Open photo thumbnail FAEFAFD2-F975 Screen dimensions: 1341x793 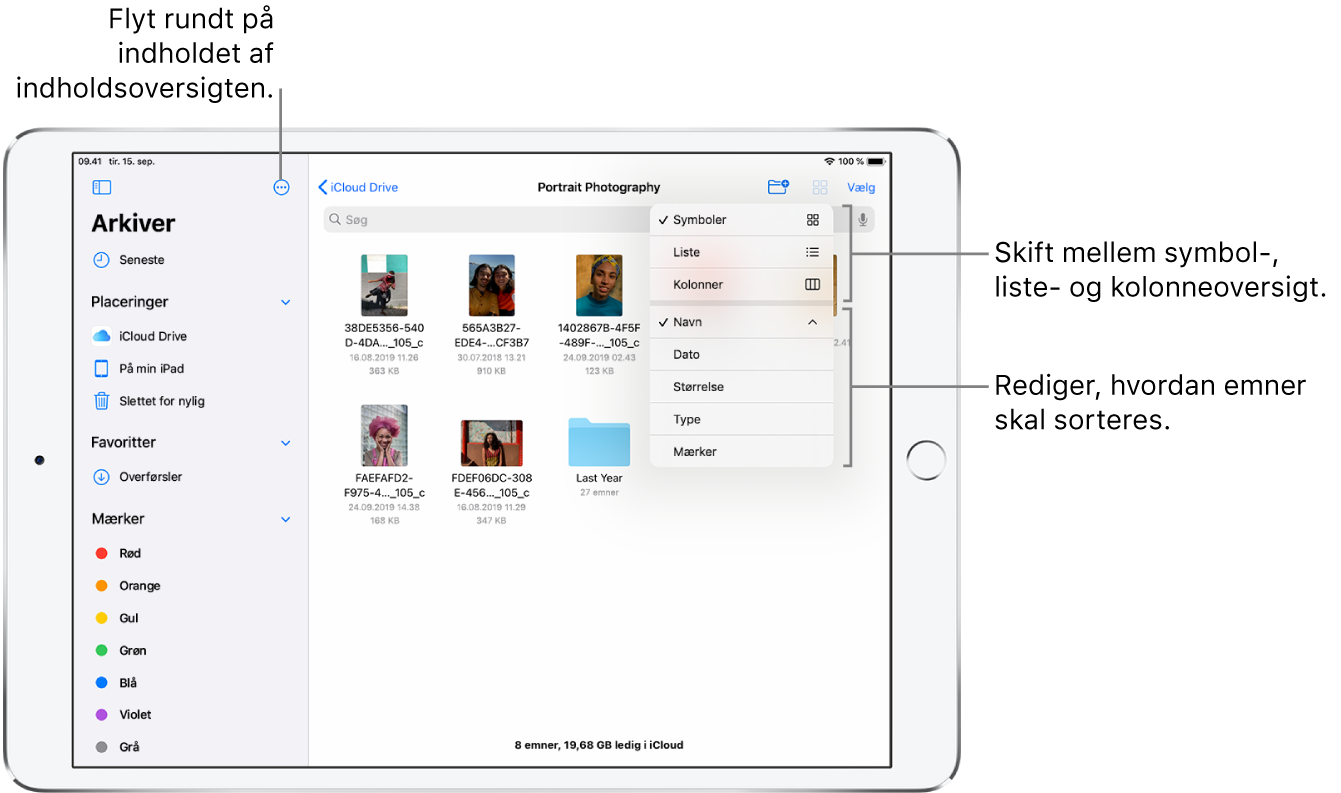[x=384, y=435]
